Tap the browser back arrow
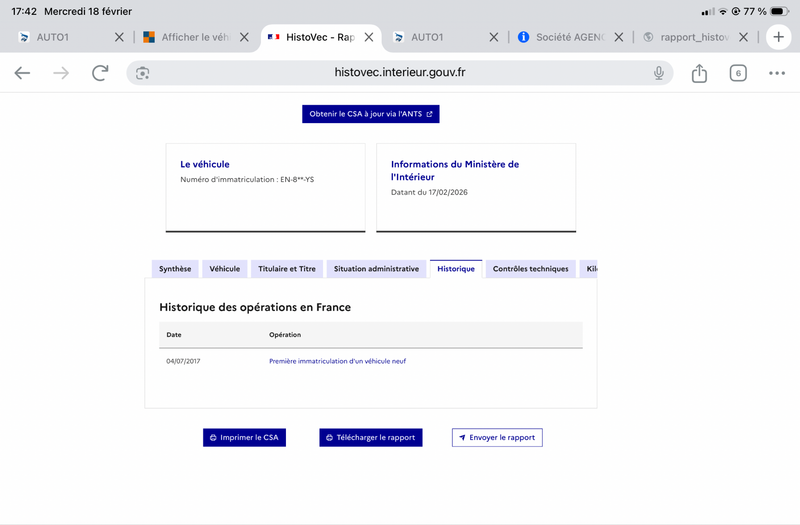800x525 pixels. 22,73
